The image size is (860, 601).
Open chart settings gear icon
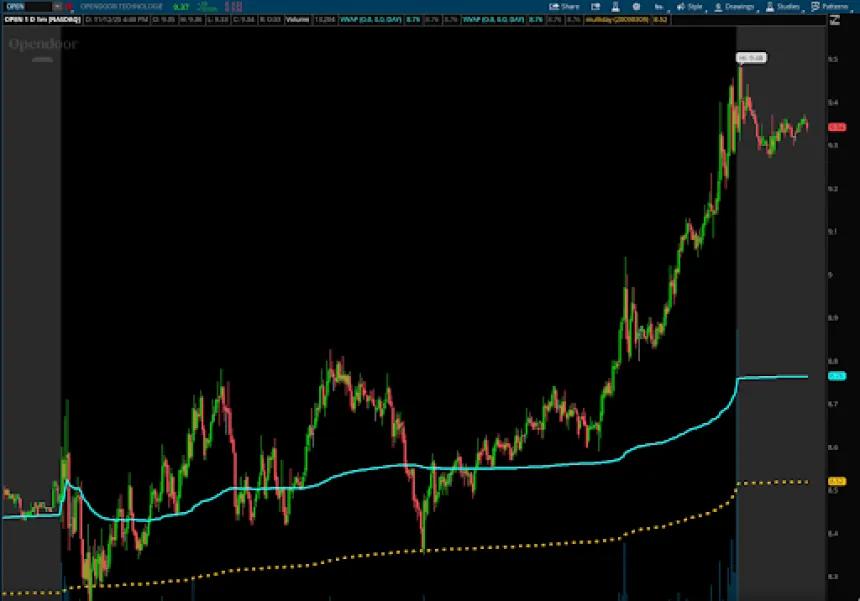tap(636, 7)
